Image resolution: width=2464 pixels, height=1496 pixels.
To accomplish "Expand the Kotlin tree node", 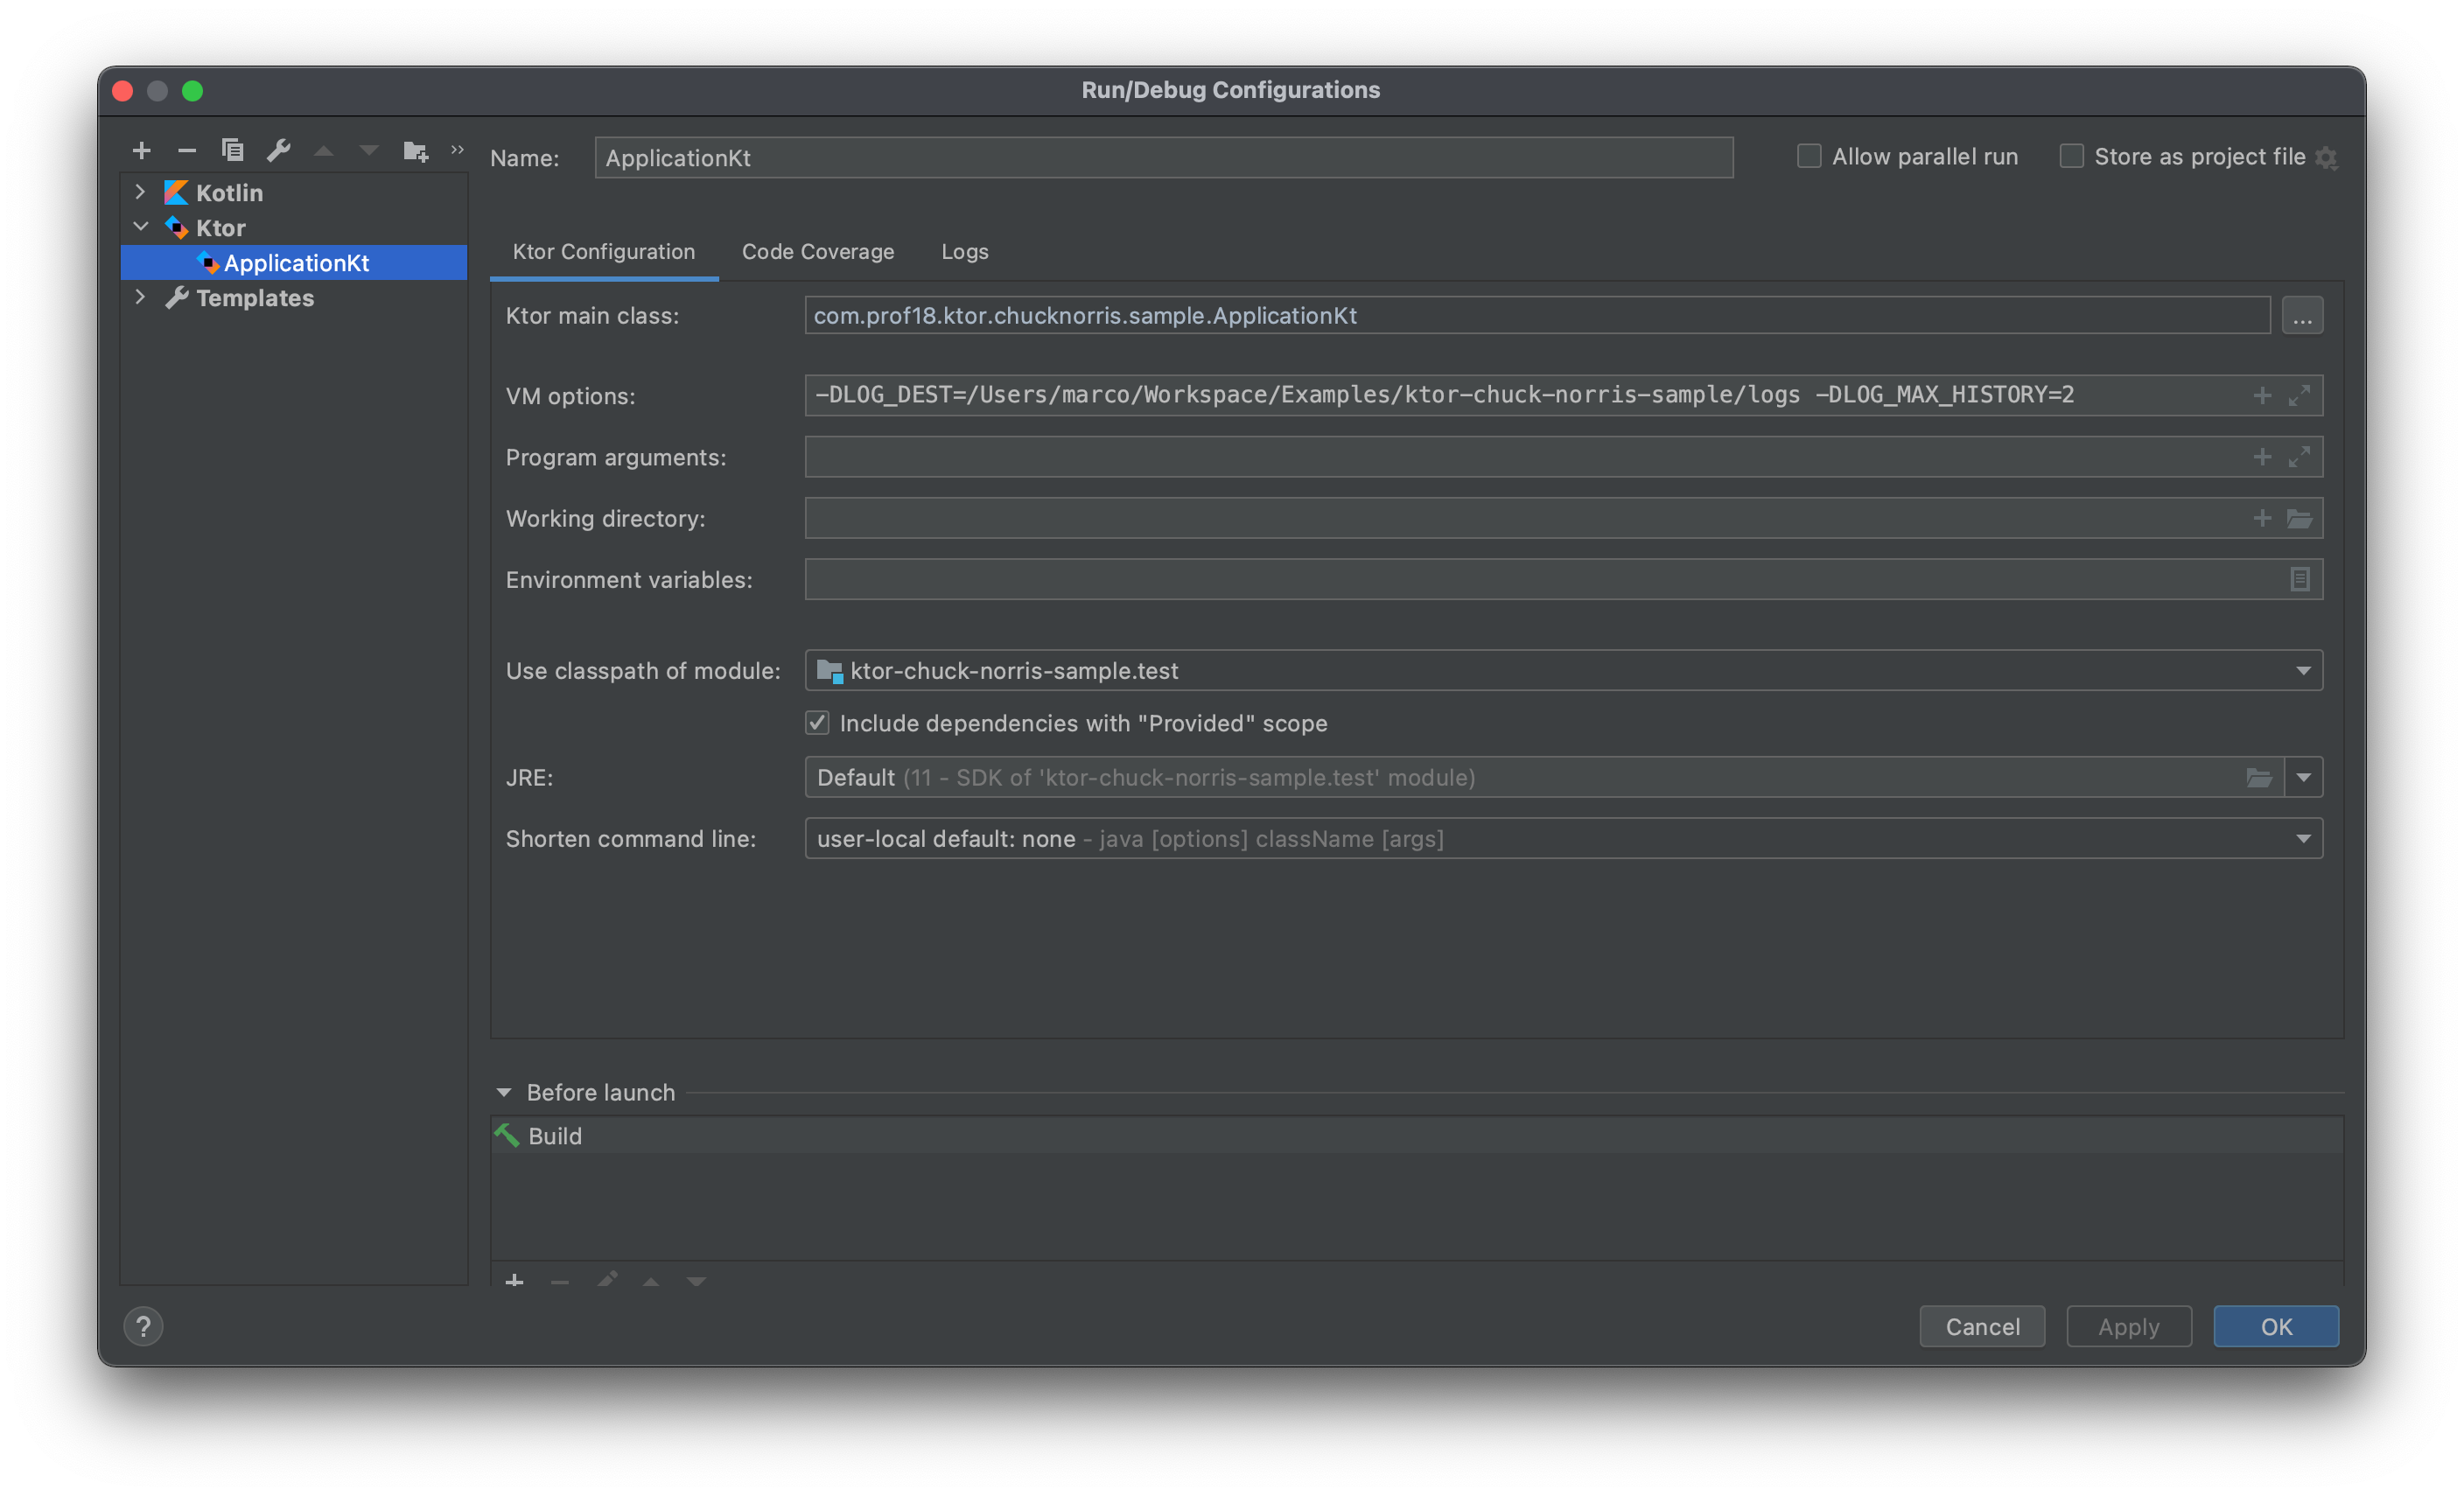I will (x=140, y=192).
